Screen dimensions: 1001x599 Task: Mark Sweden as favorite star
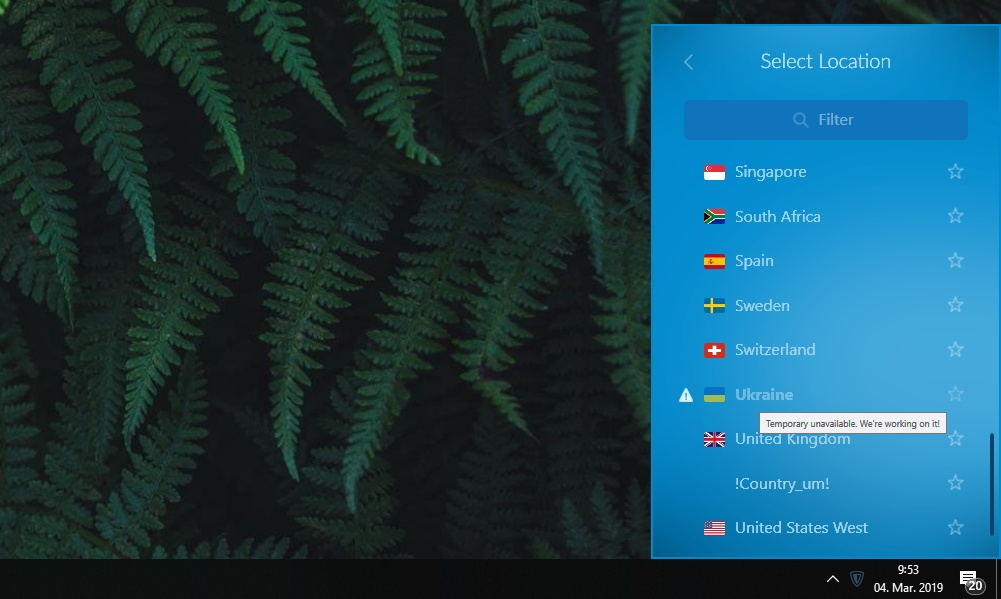pyautogui.click(x=955, y=305)
